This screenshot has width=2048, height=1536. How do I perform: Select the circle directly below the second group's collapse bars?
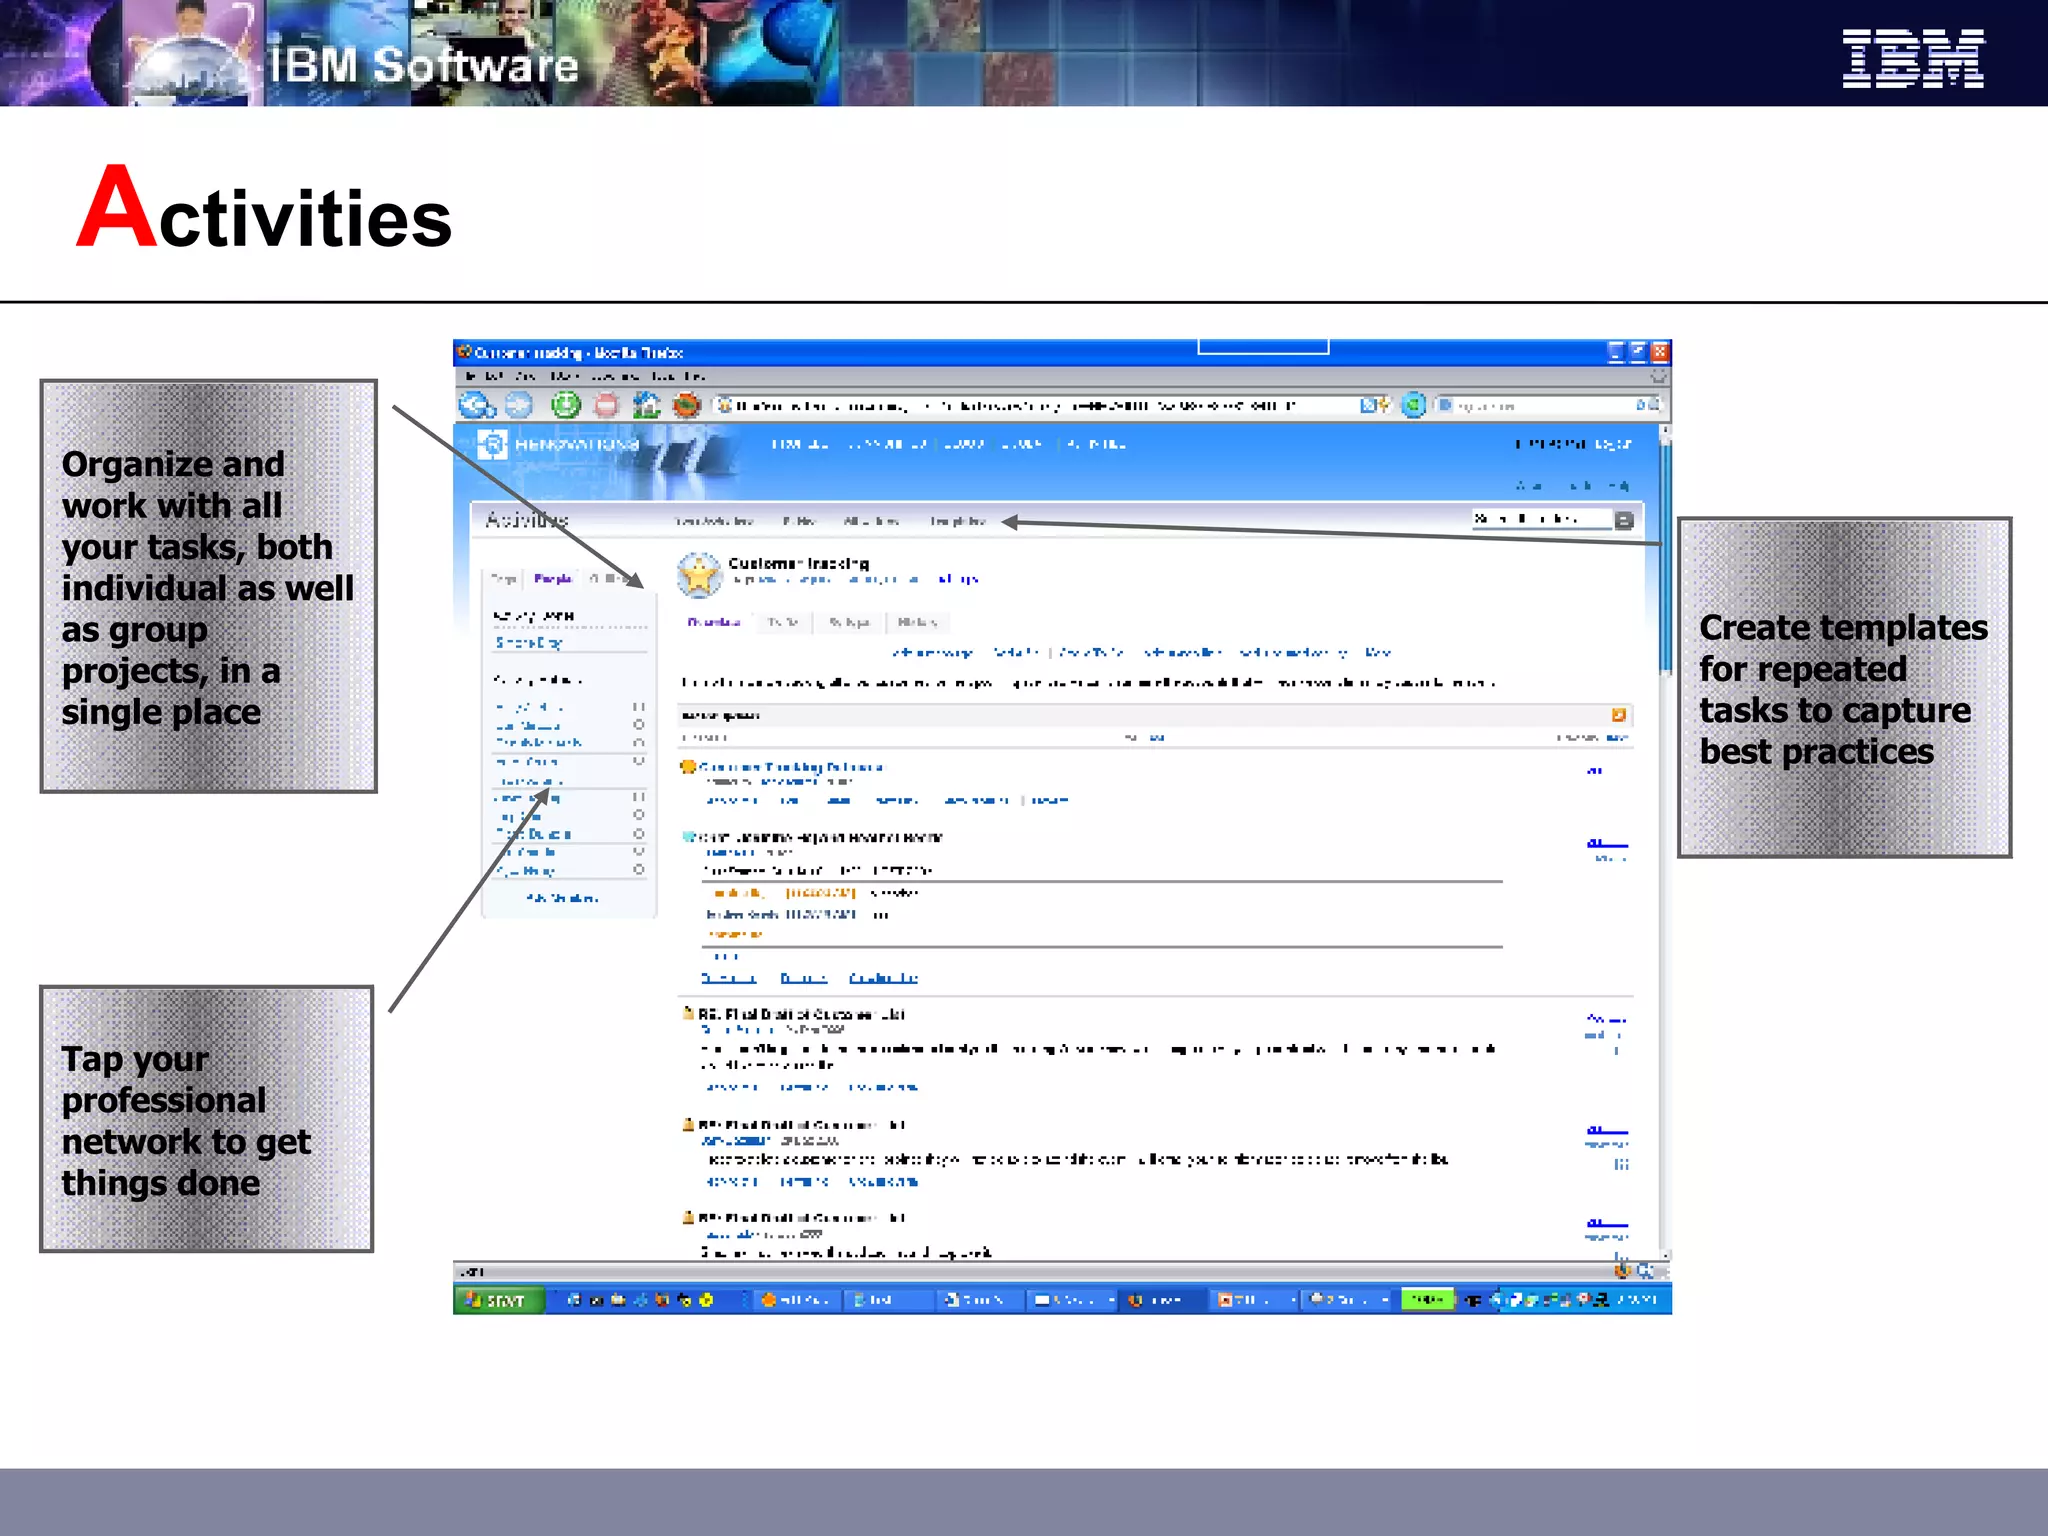639,815
